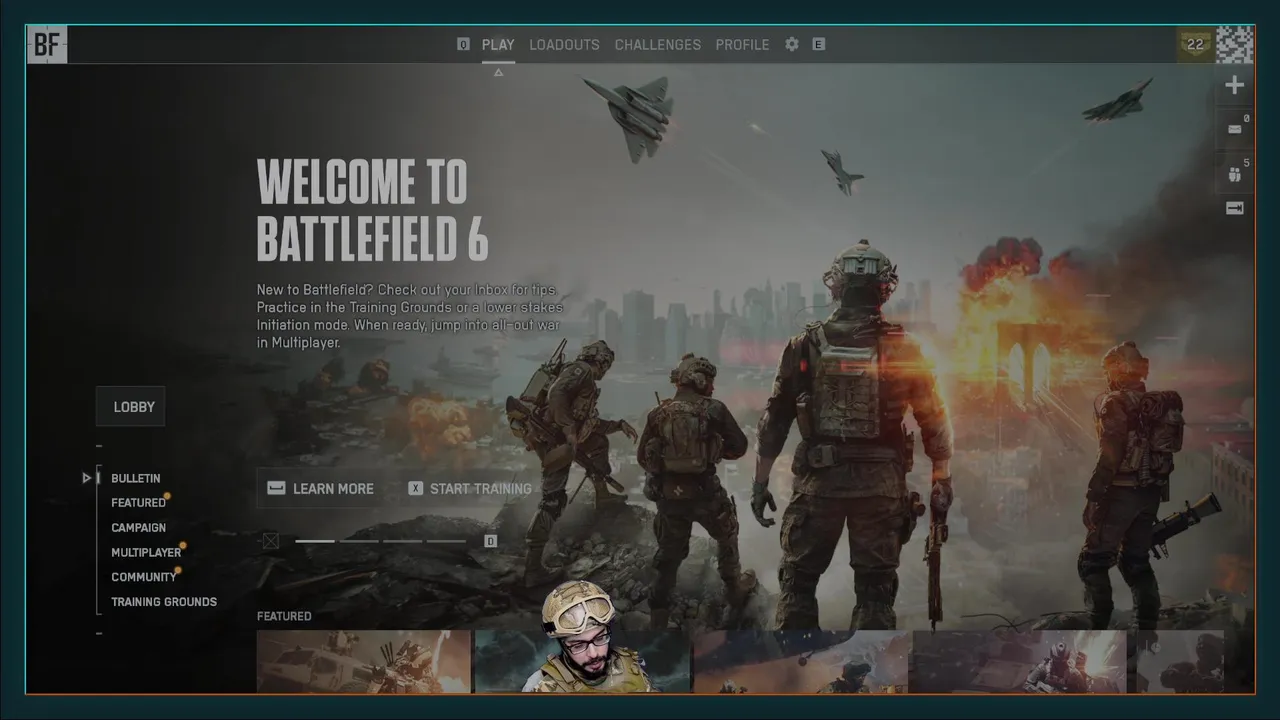The image size is (1280, 720).
Task: Open the friends squad icon showing 5
Action: (x=1235, y=175)
